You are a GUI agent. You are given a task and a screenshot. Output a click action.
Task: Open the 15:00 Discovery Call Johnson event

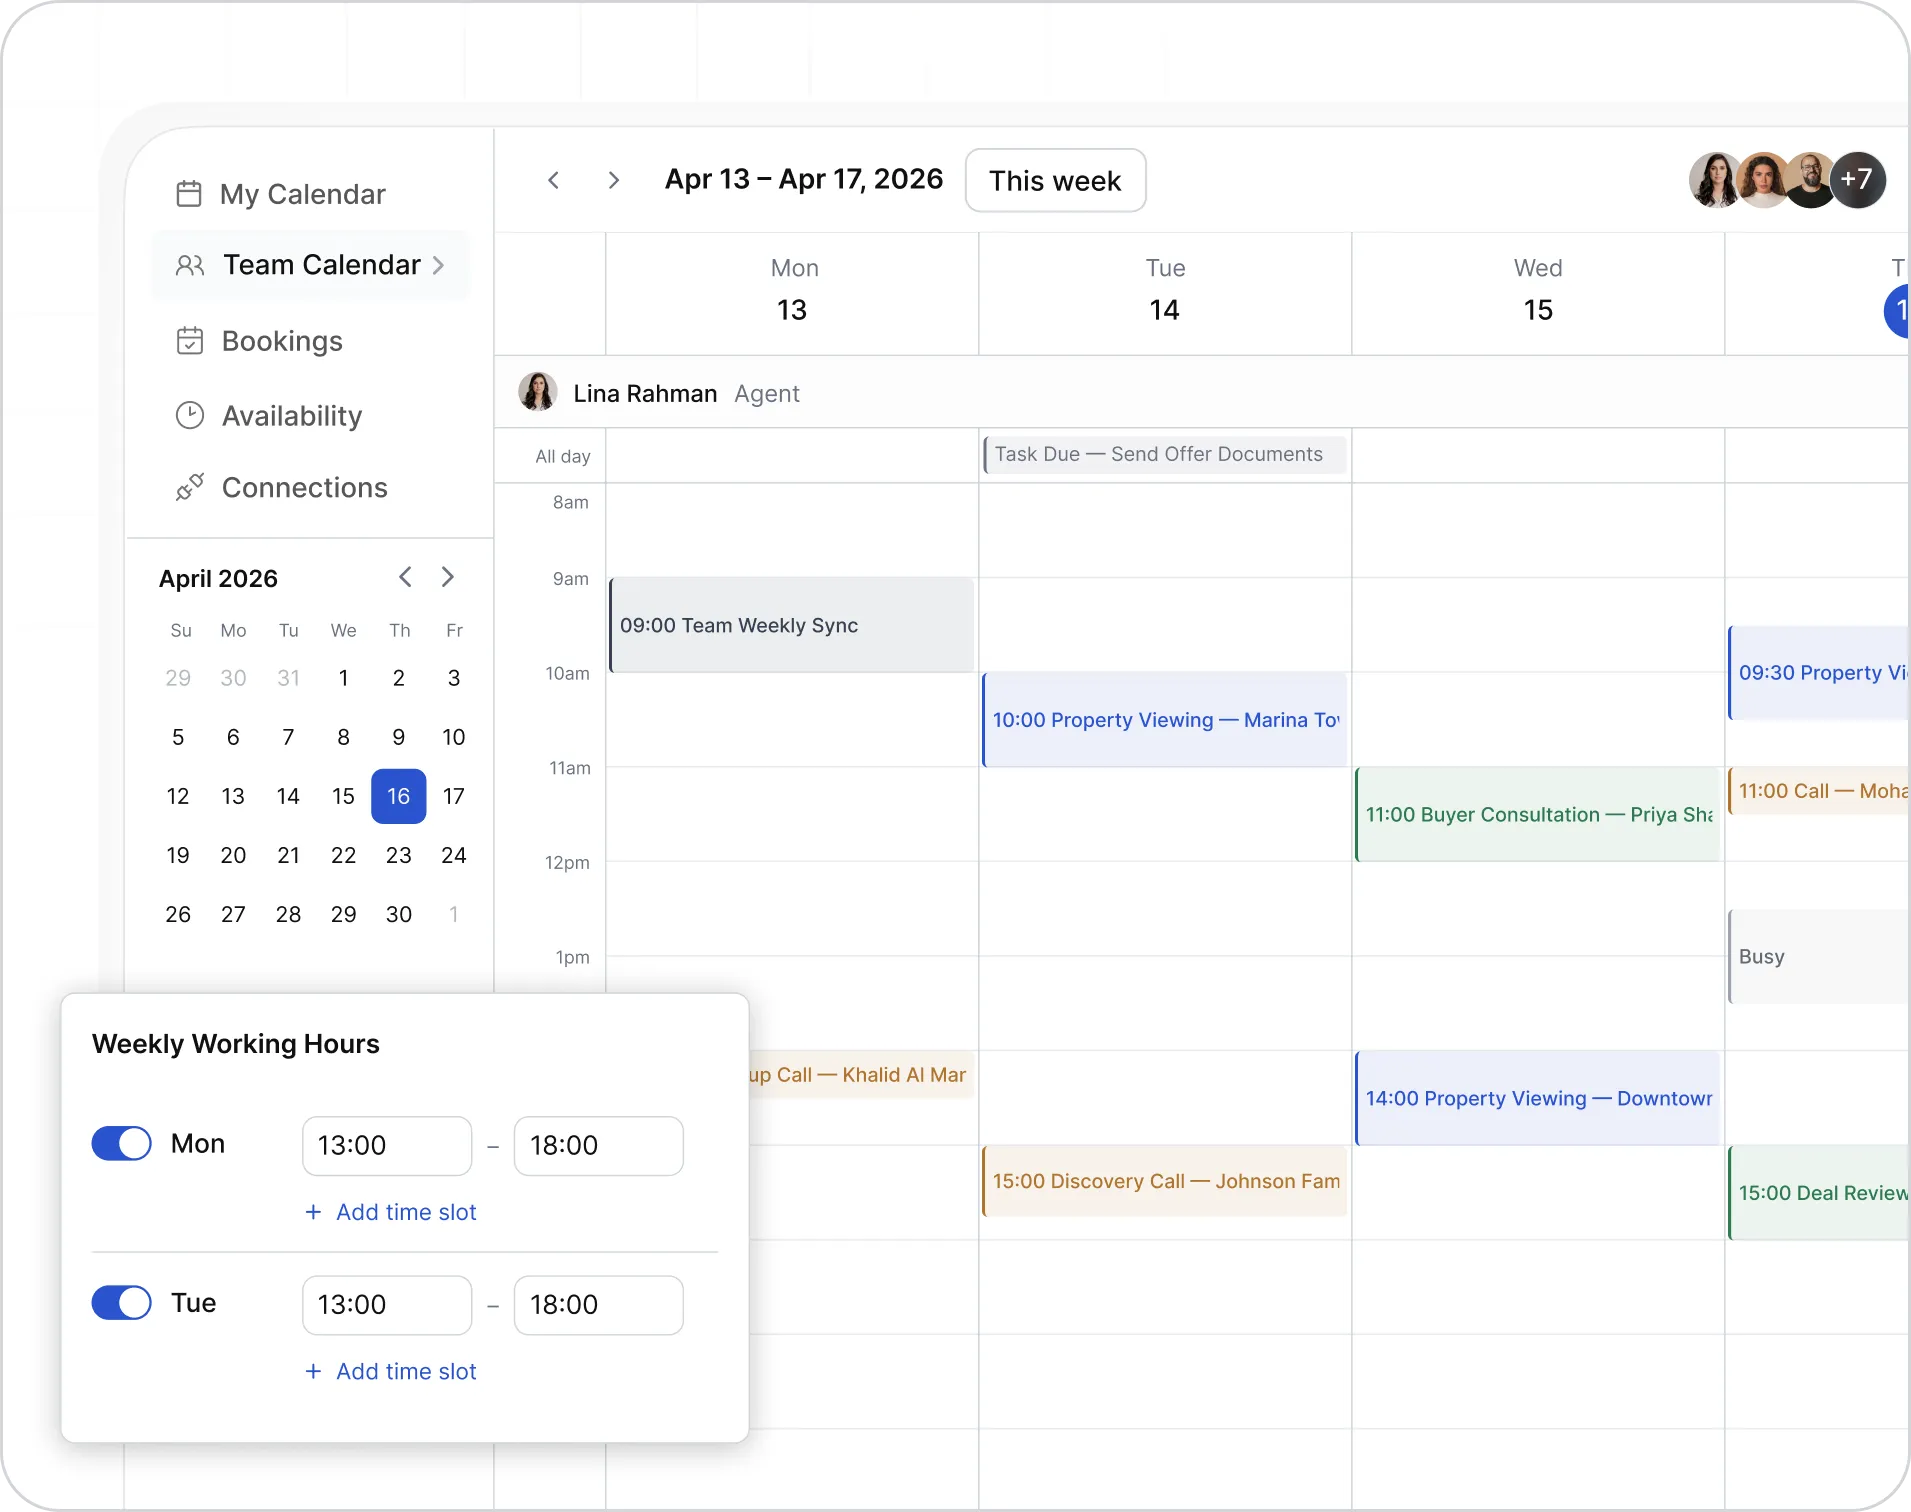(x=1164, y=1181)
